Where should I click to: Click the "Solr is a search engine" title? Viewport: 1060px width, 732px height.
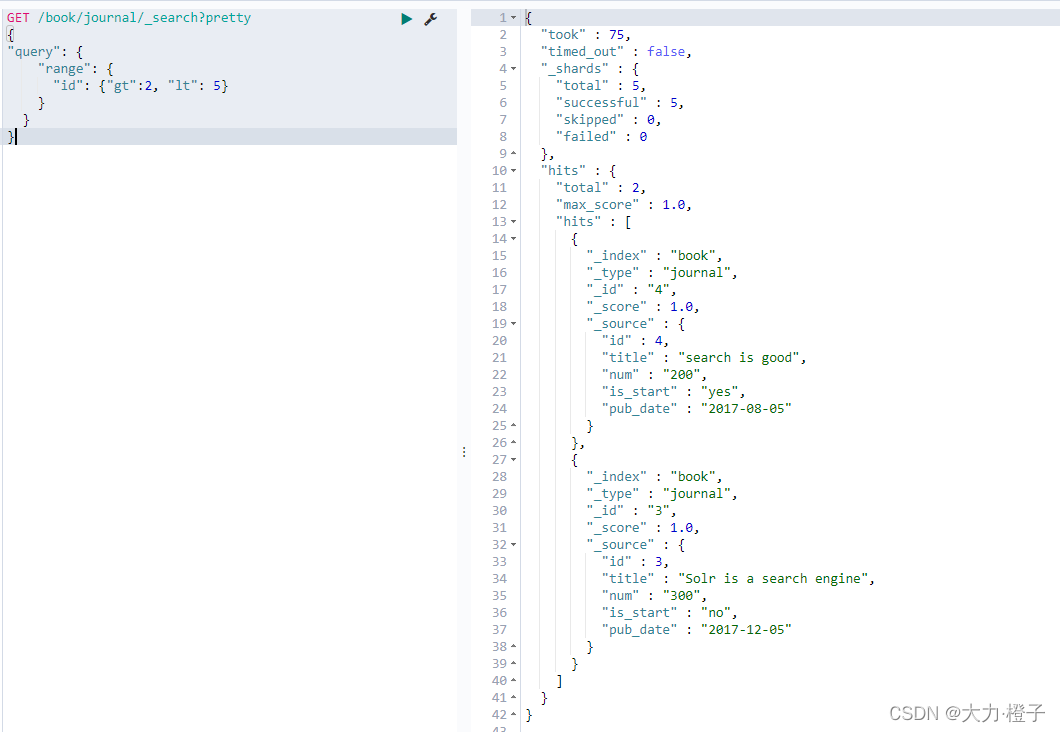click(x=773, y=579)
